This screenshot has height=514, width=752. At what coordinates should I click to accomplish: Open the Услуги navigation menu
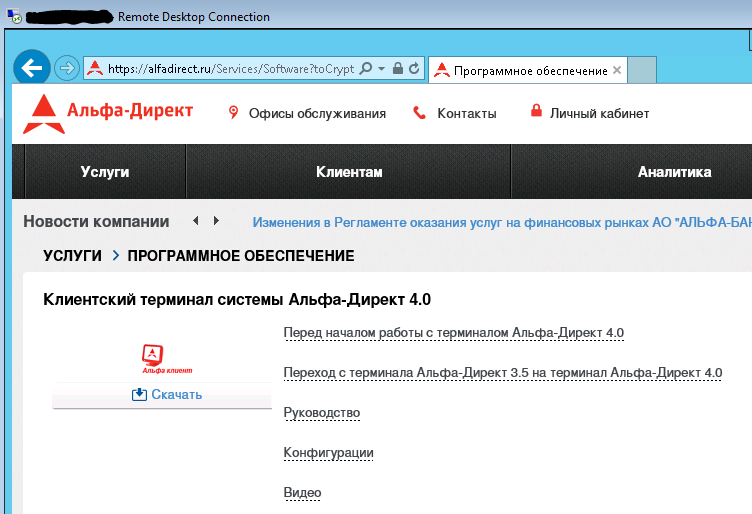click(105, 172)
